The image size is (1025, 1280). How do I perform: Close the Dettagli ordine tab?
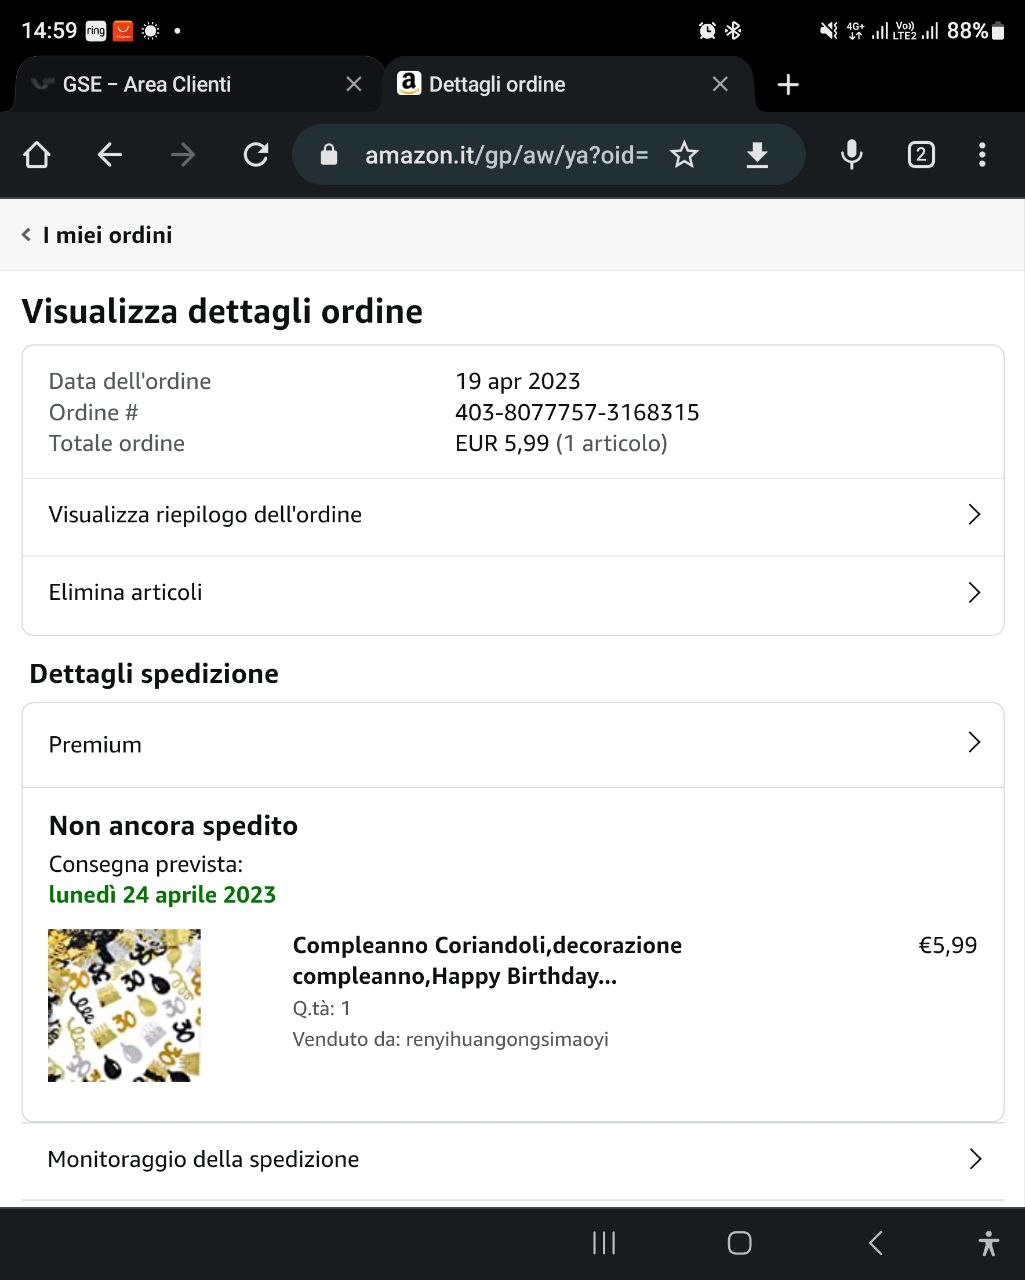pyautogui.click(x=720, y=85)
